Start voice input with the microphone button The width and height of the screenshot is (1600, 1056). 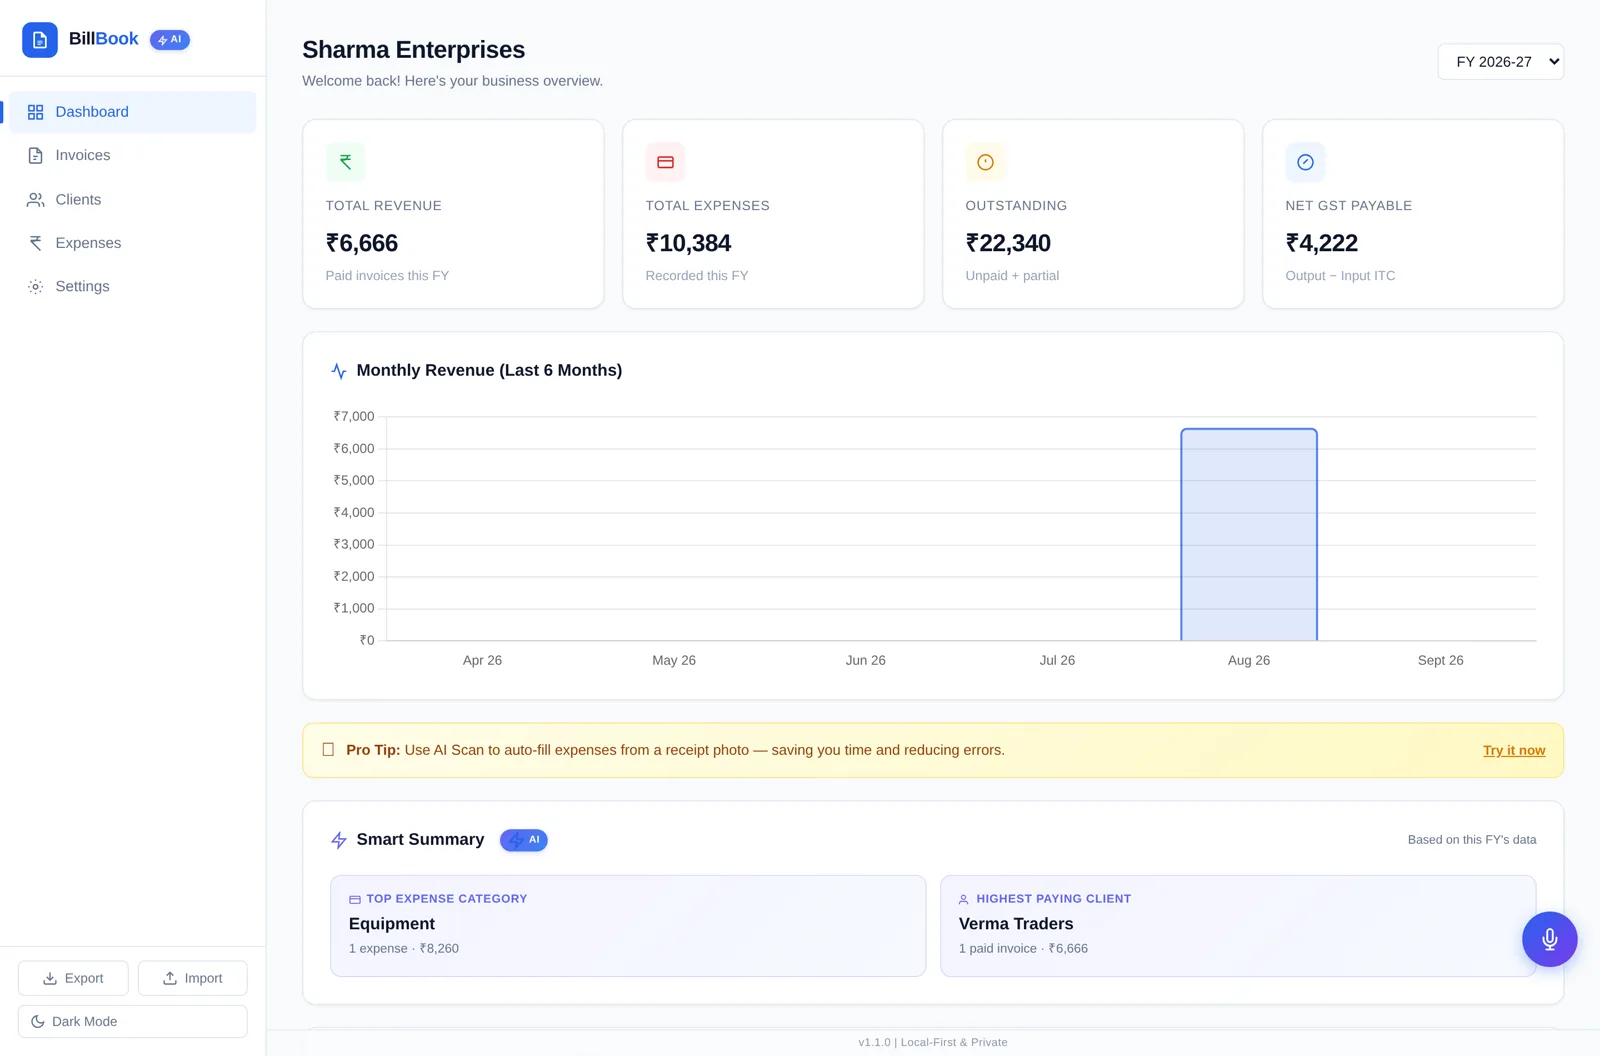[x=1549, y=939]
